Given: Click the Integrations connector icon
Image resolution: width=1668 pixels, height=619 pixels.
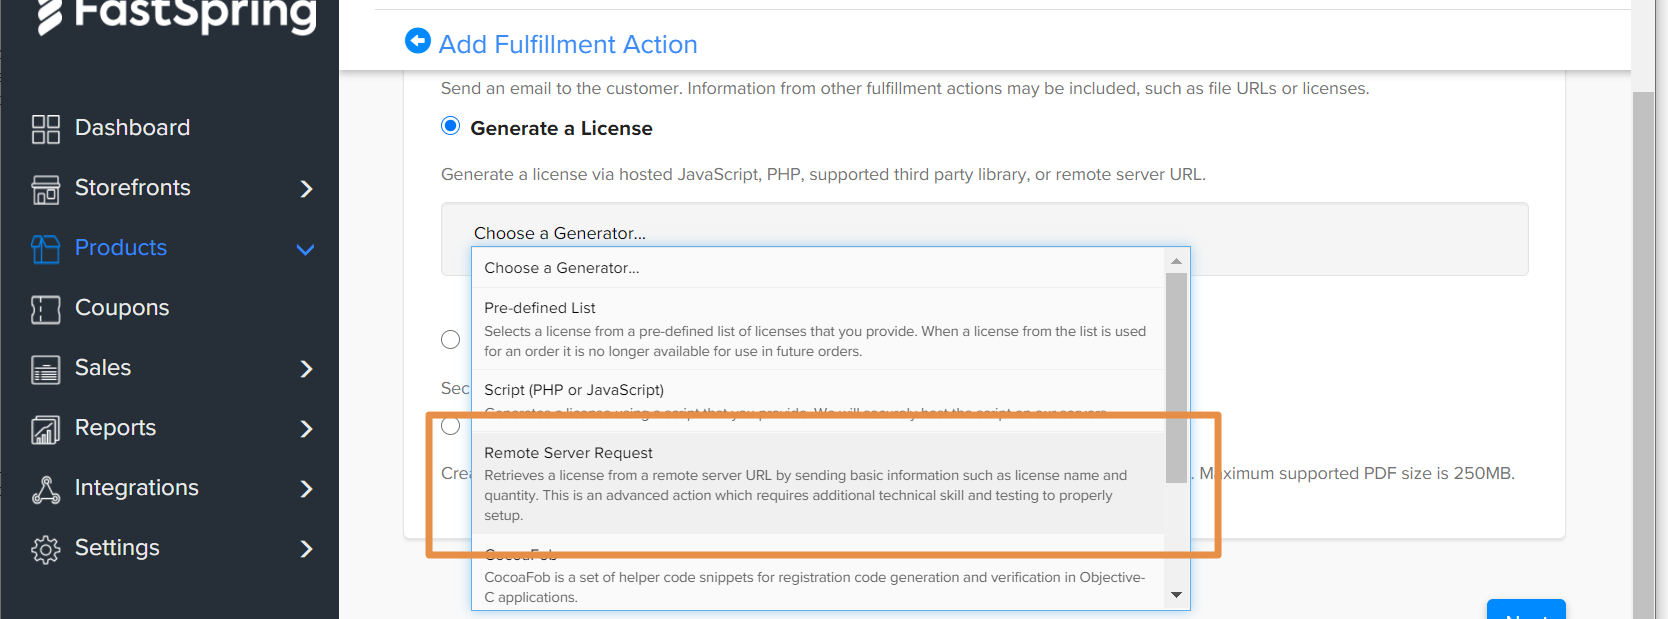Looking at the screenshot, I should click(45, 488).
